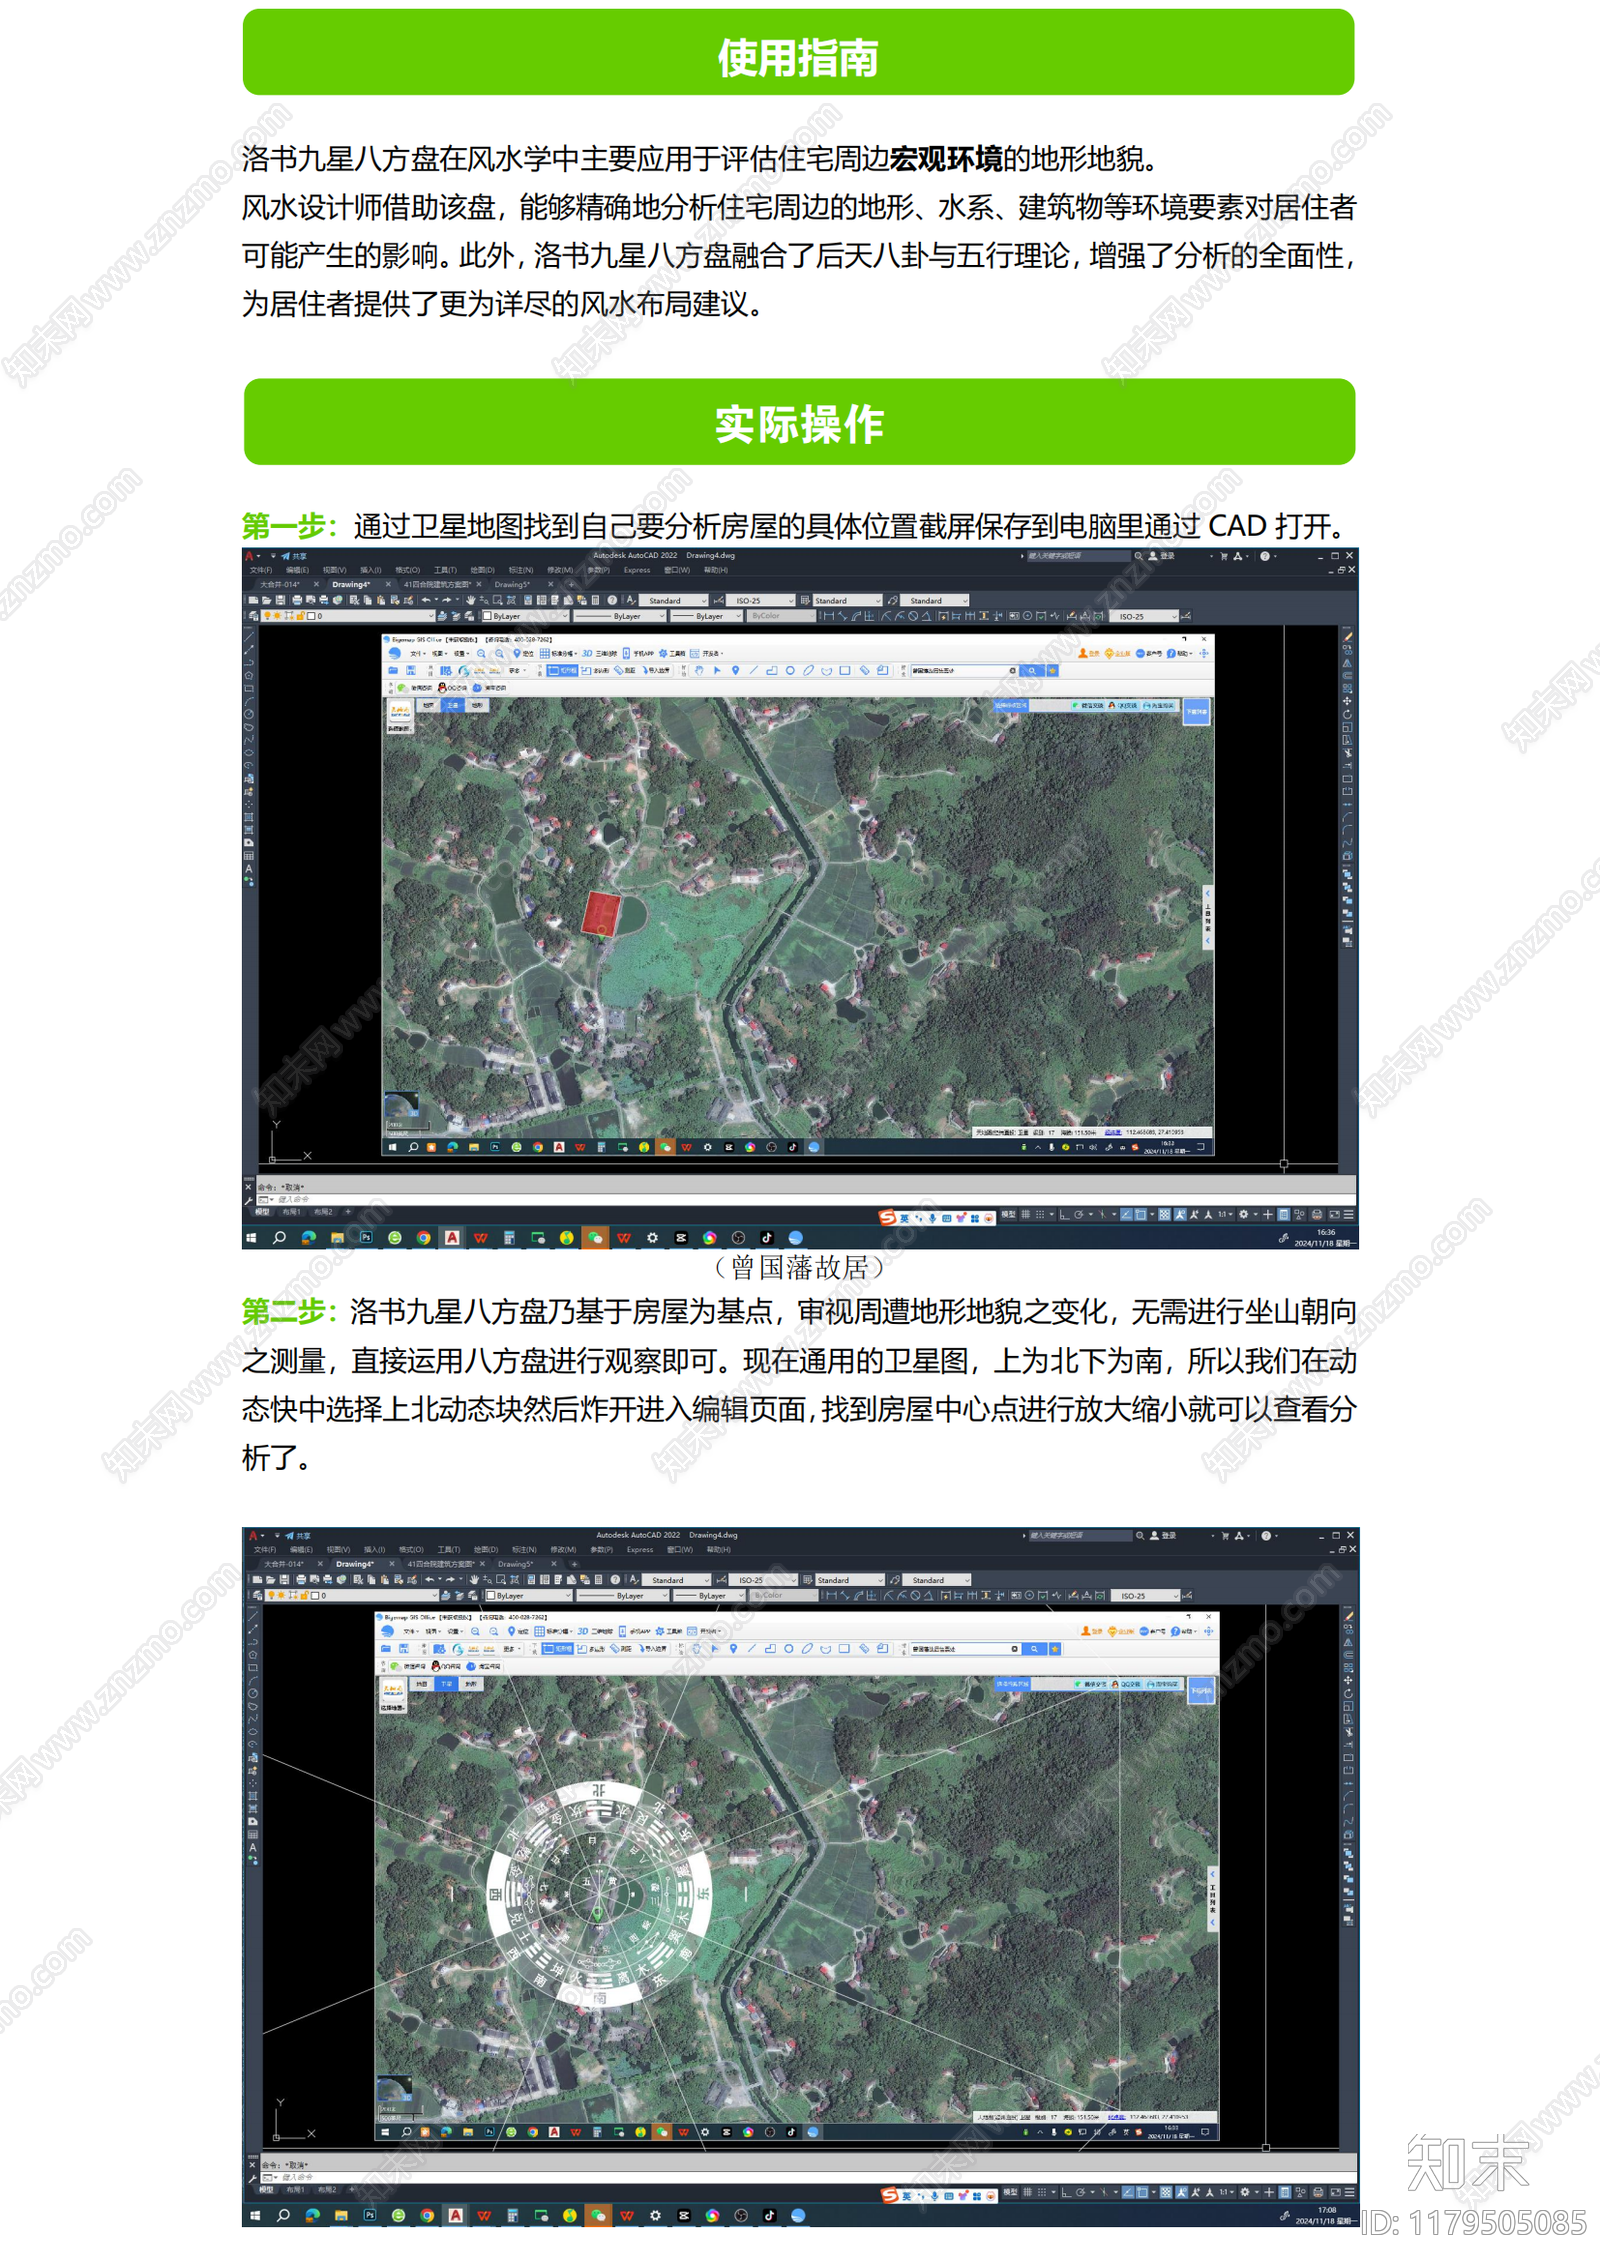
Task: Click yellow star icon in step-two Bigemap
Action: (x=1054, y=1649)
